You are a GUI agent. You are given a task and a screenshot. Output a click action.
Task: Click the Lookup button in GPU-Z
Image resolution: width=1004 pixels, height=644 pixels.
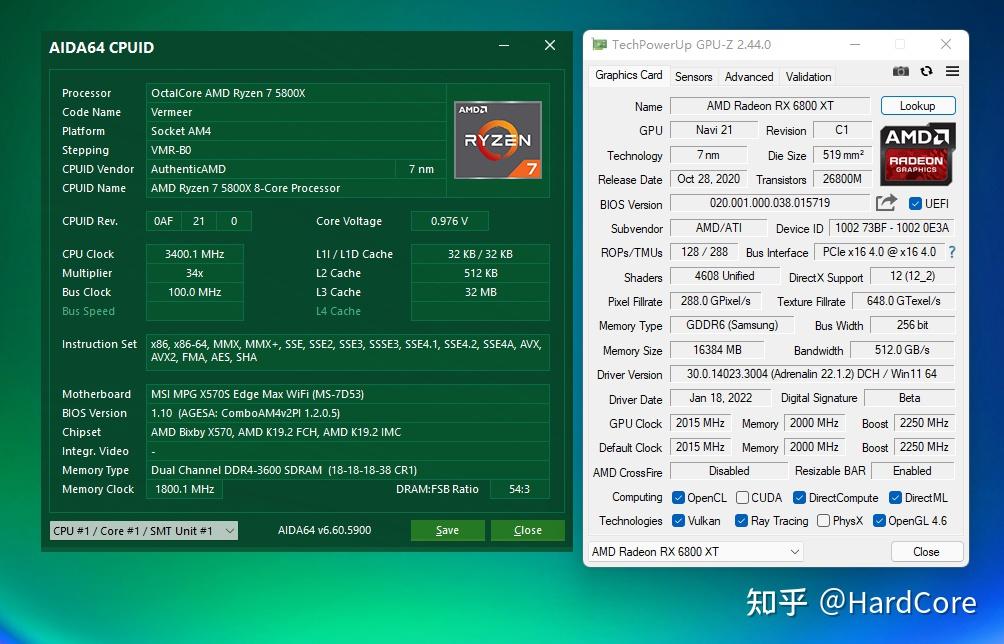click(x=918, y=106)
